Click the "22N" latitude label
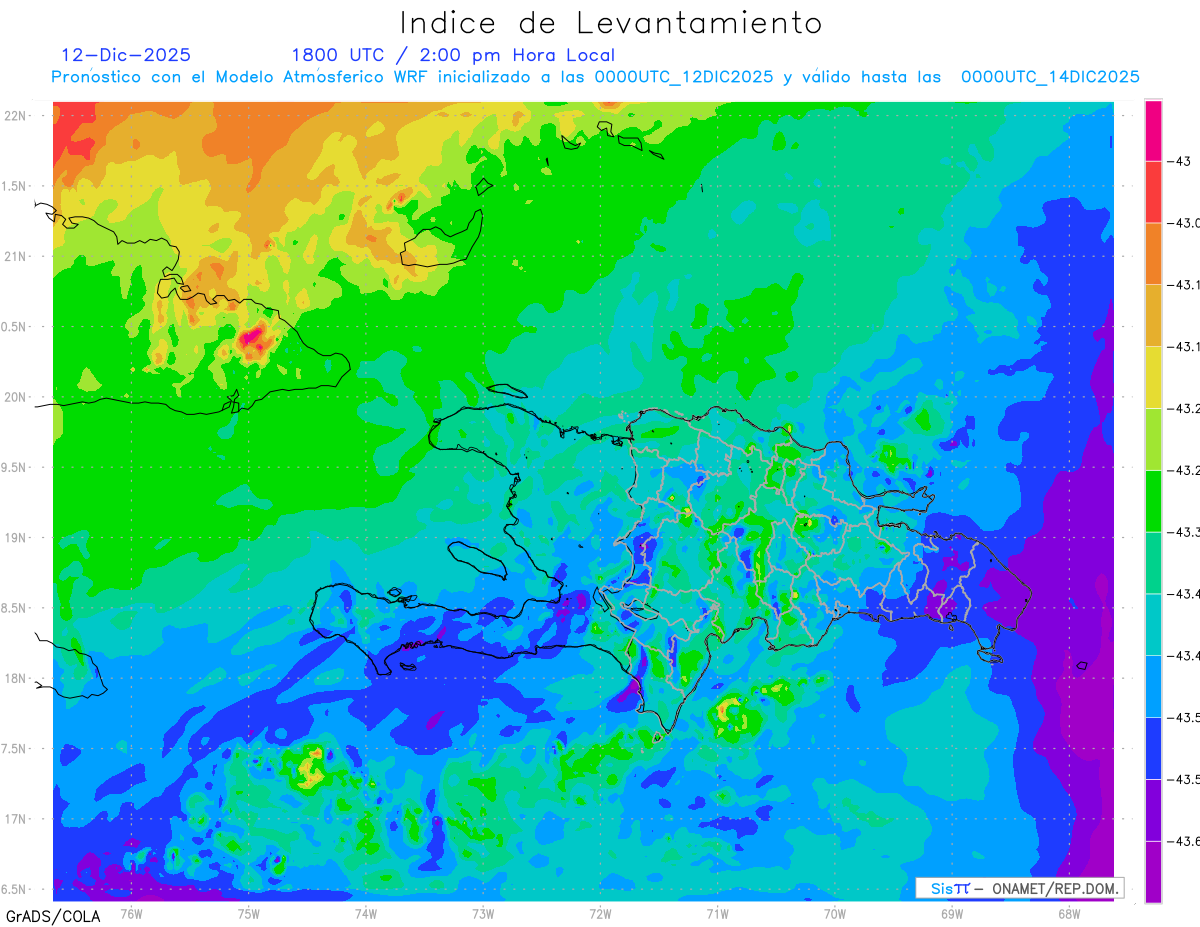1200x927 pixels. point(16,115)
